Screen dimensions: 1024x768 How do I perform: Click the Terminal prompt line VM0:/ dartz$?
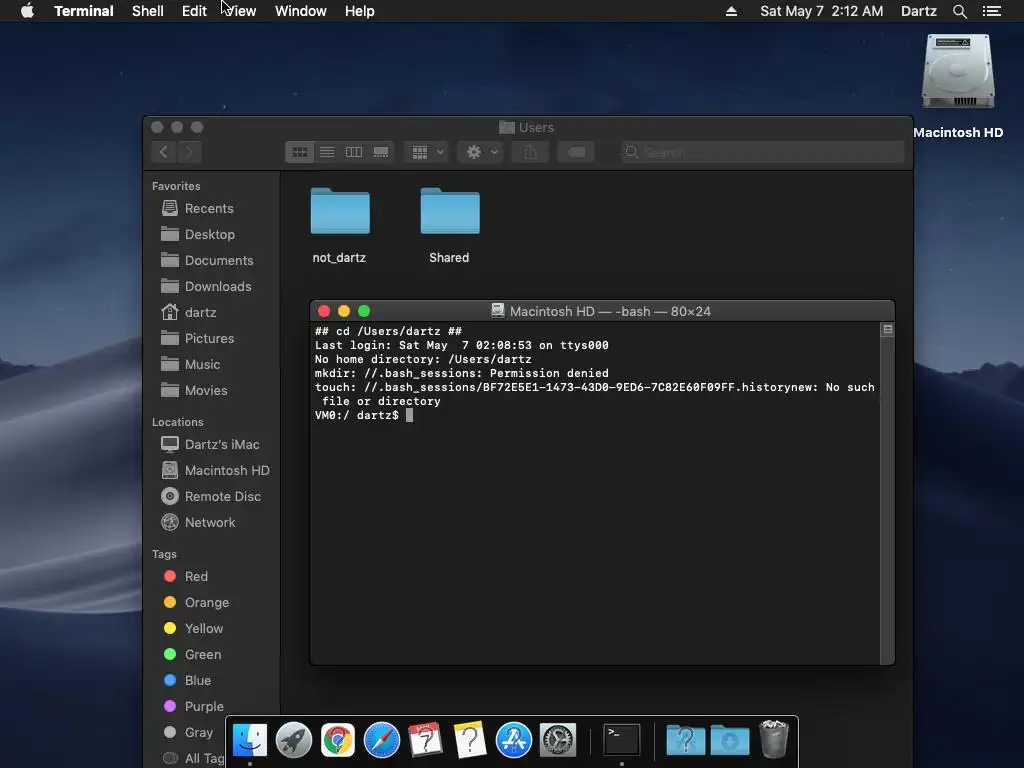point(357,415)
